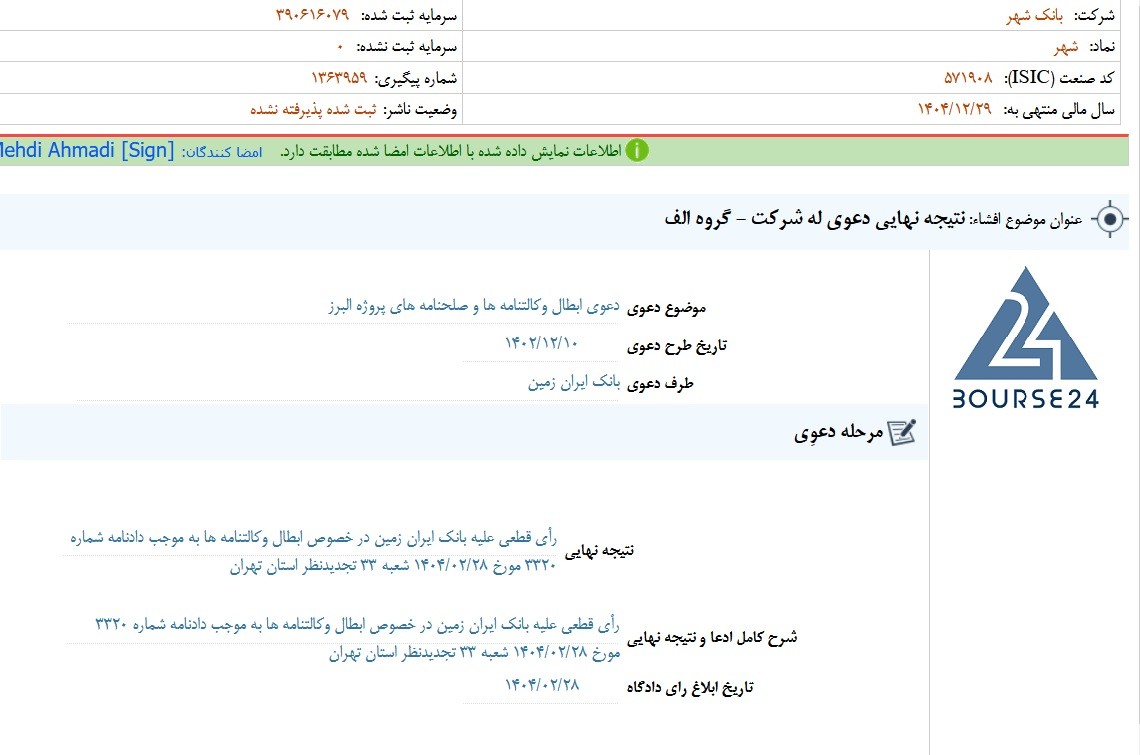This screenshot has height=755, width=1140.
Task: Click the امضا کنندگان label
Action: 222,152
